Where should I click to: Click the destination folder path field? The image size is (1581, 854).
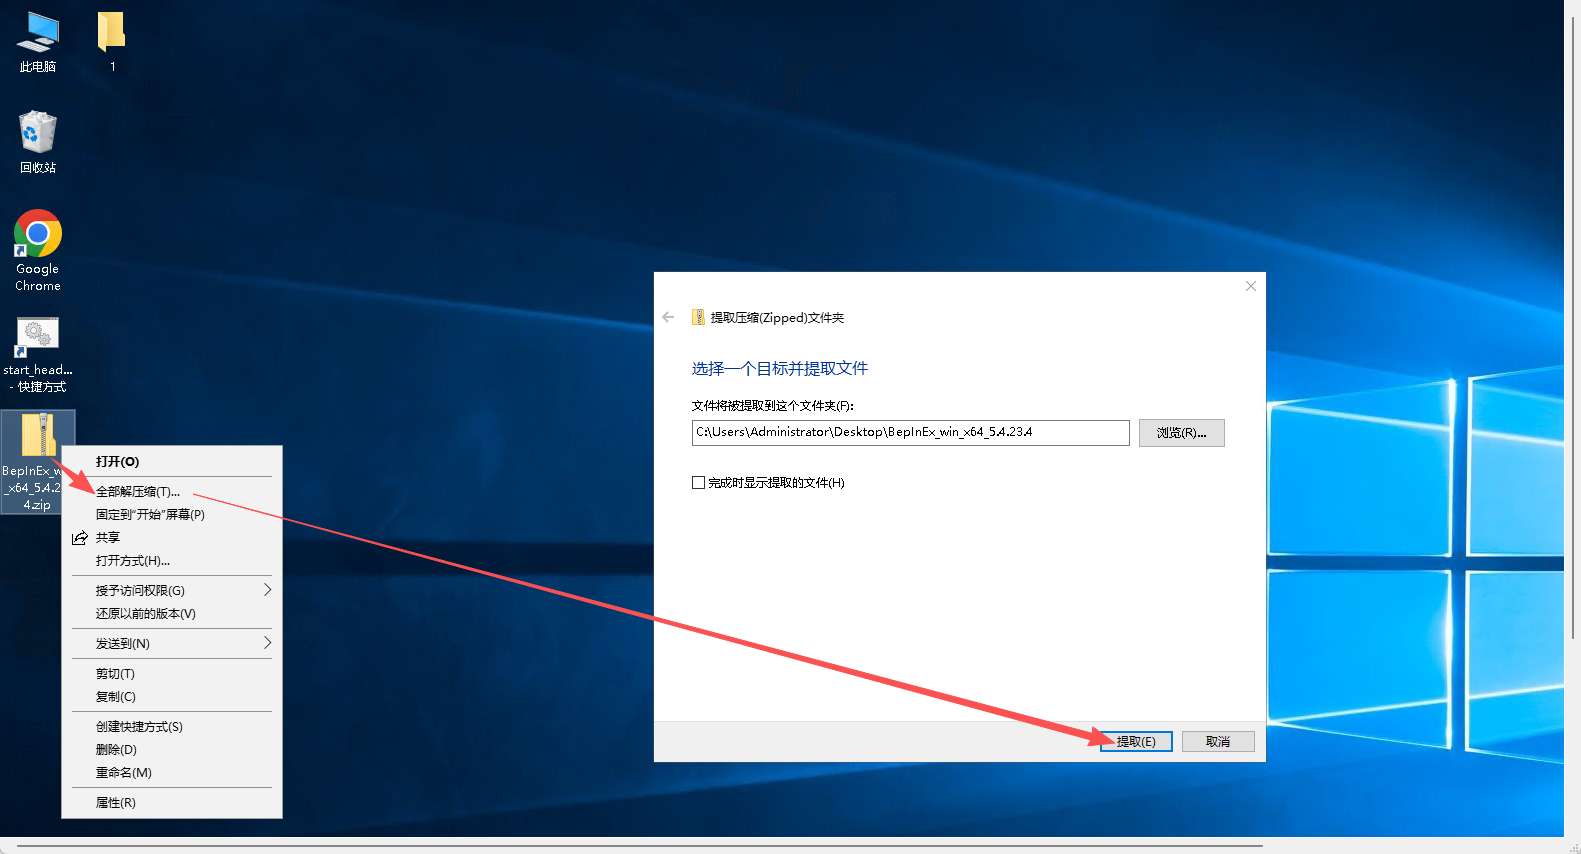[x=910, y=432]
